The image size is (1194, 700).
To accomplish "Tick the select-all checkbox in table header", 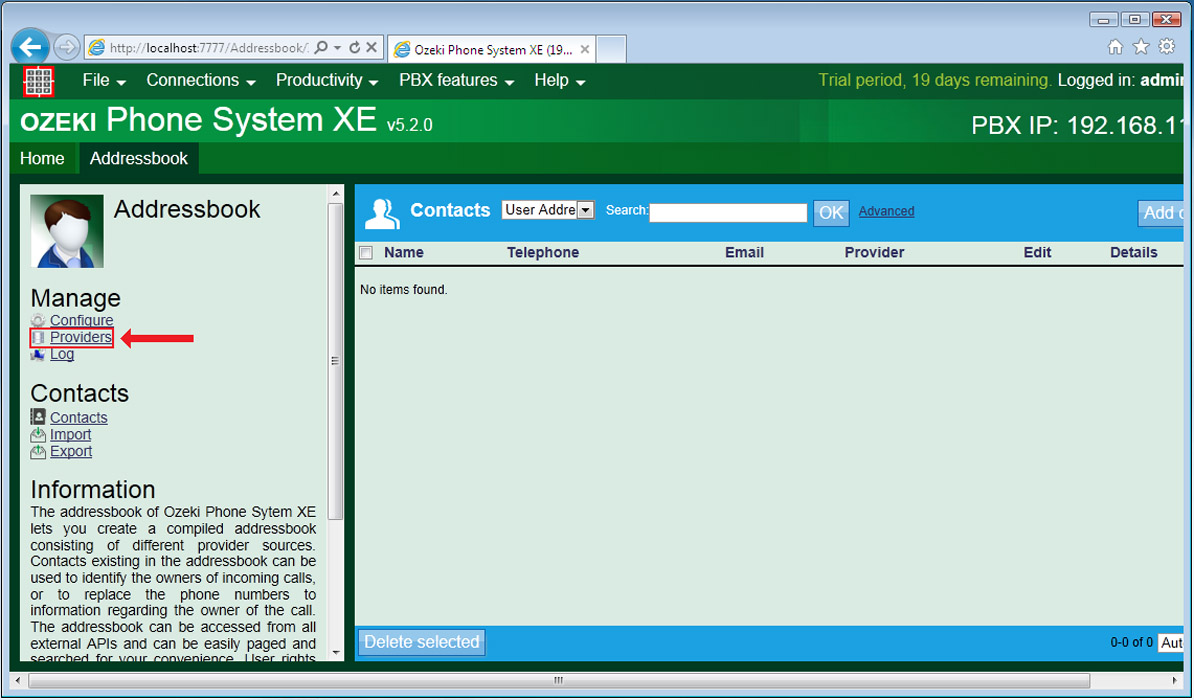I will tap(366, 253).
